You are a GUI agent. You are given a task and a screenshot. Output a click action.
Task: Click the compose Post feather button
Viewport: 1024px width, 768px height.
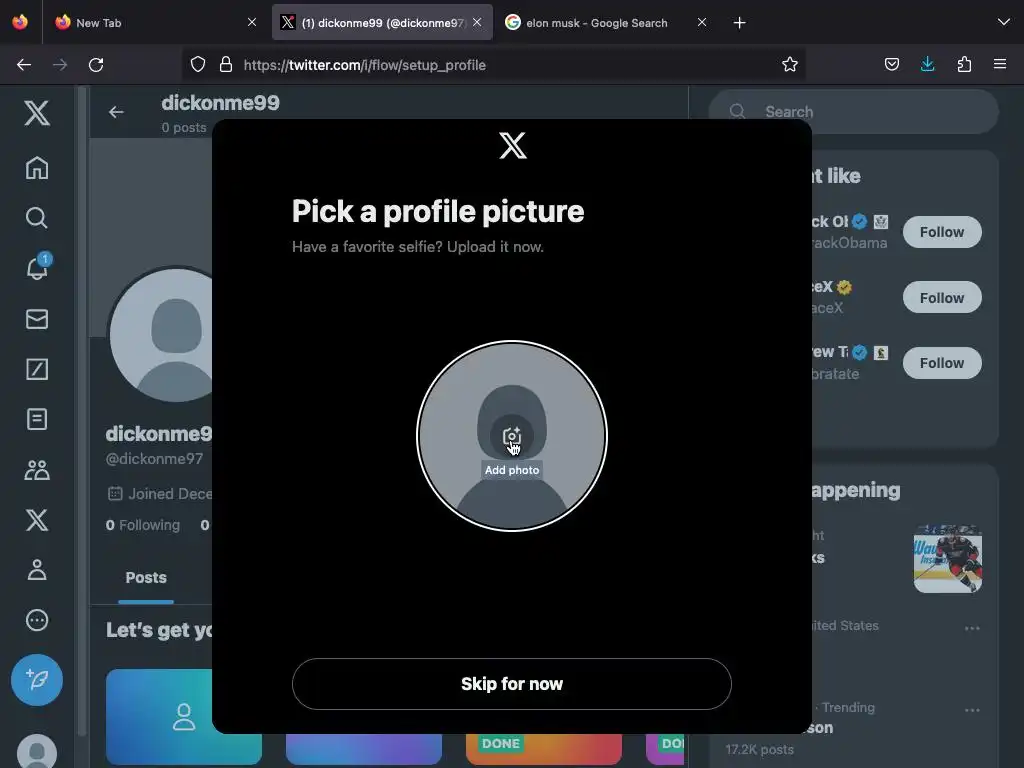pyautogui.click(x=37, y=680)
